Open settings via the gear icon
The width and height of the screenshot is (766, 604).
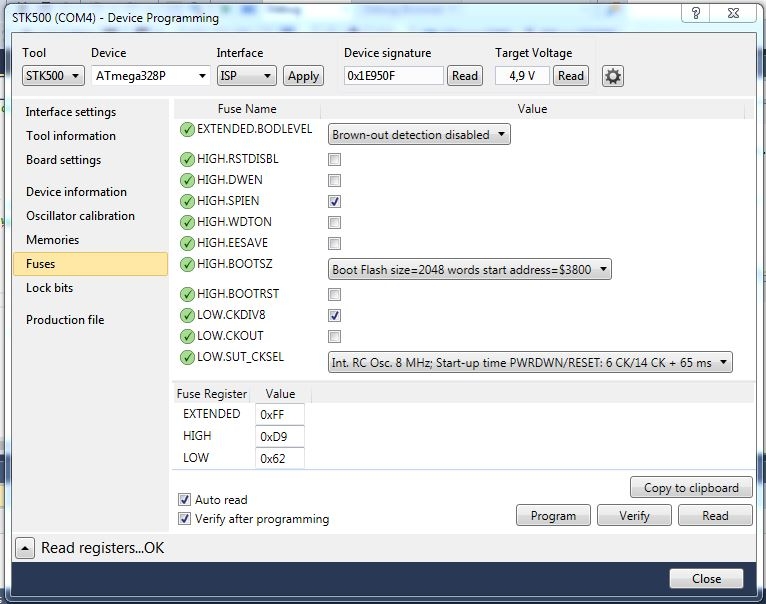613,76
